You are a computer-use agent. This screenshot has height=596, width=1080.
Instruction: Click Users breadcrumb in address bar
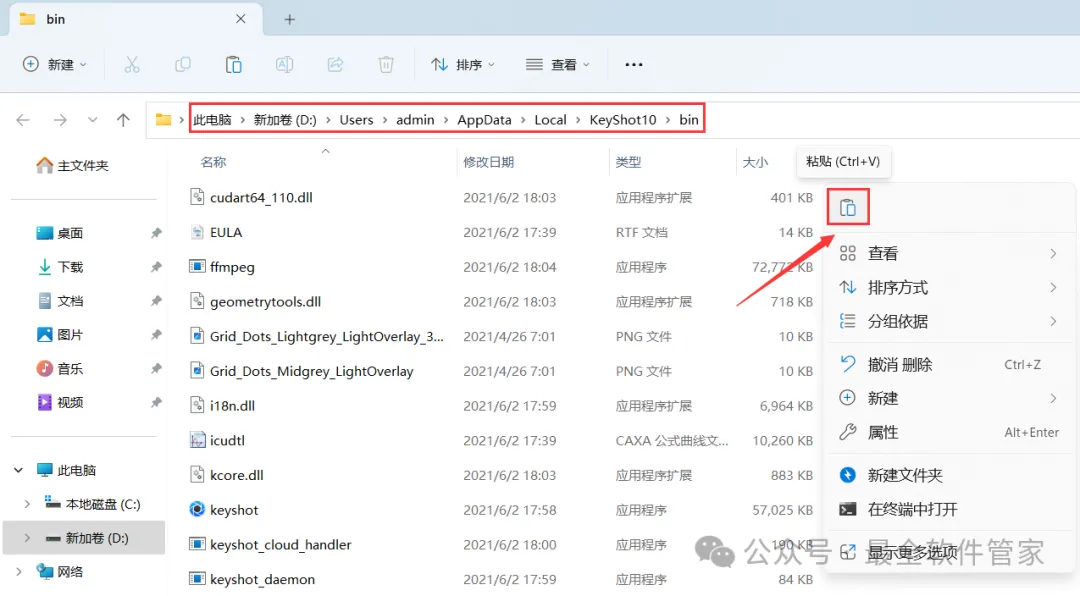coord(356,120)
